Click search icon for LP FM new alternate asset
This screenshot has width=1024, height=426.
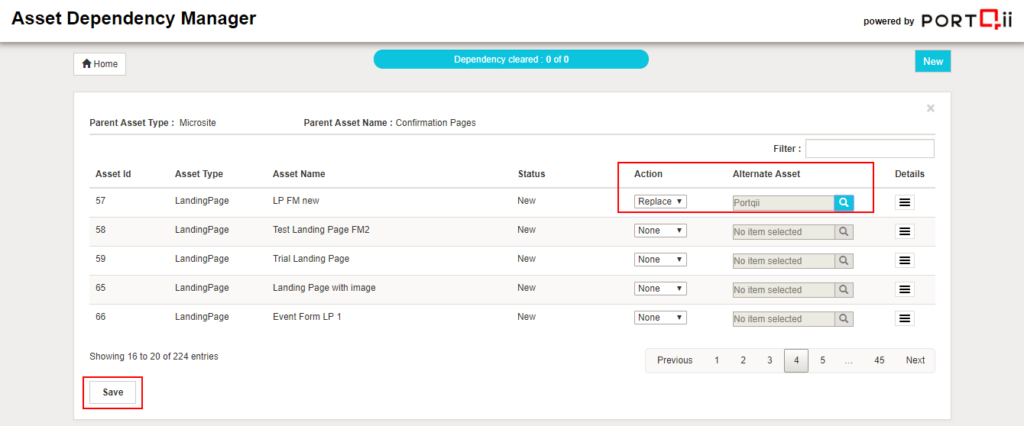tap(844, 202)
